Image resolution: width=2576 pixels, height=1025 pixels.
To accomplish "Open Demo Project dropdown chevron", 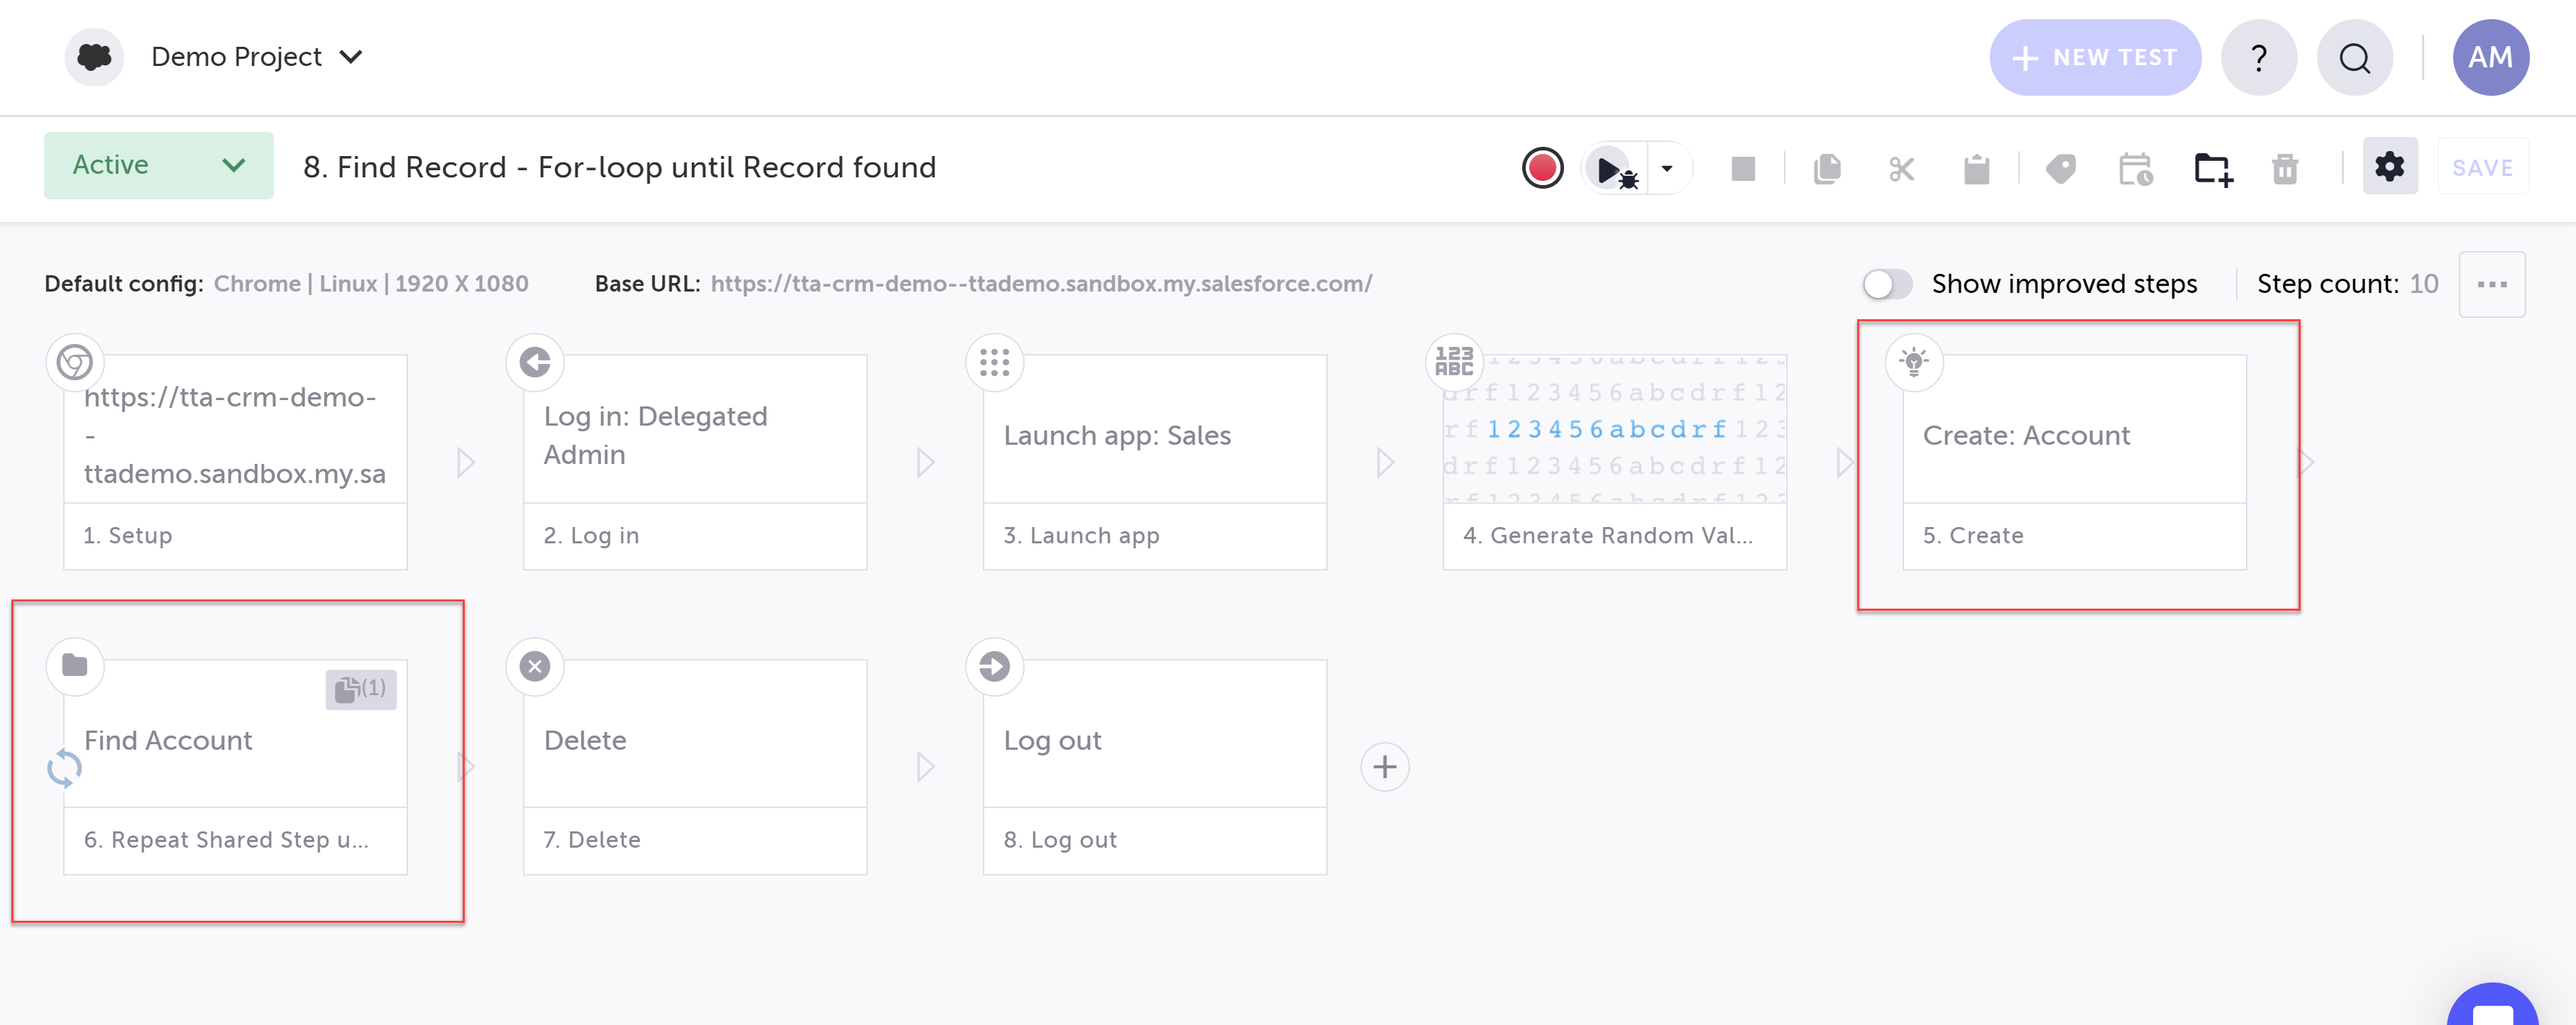I will click(x=351, y=57).
